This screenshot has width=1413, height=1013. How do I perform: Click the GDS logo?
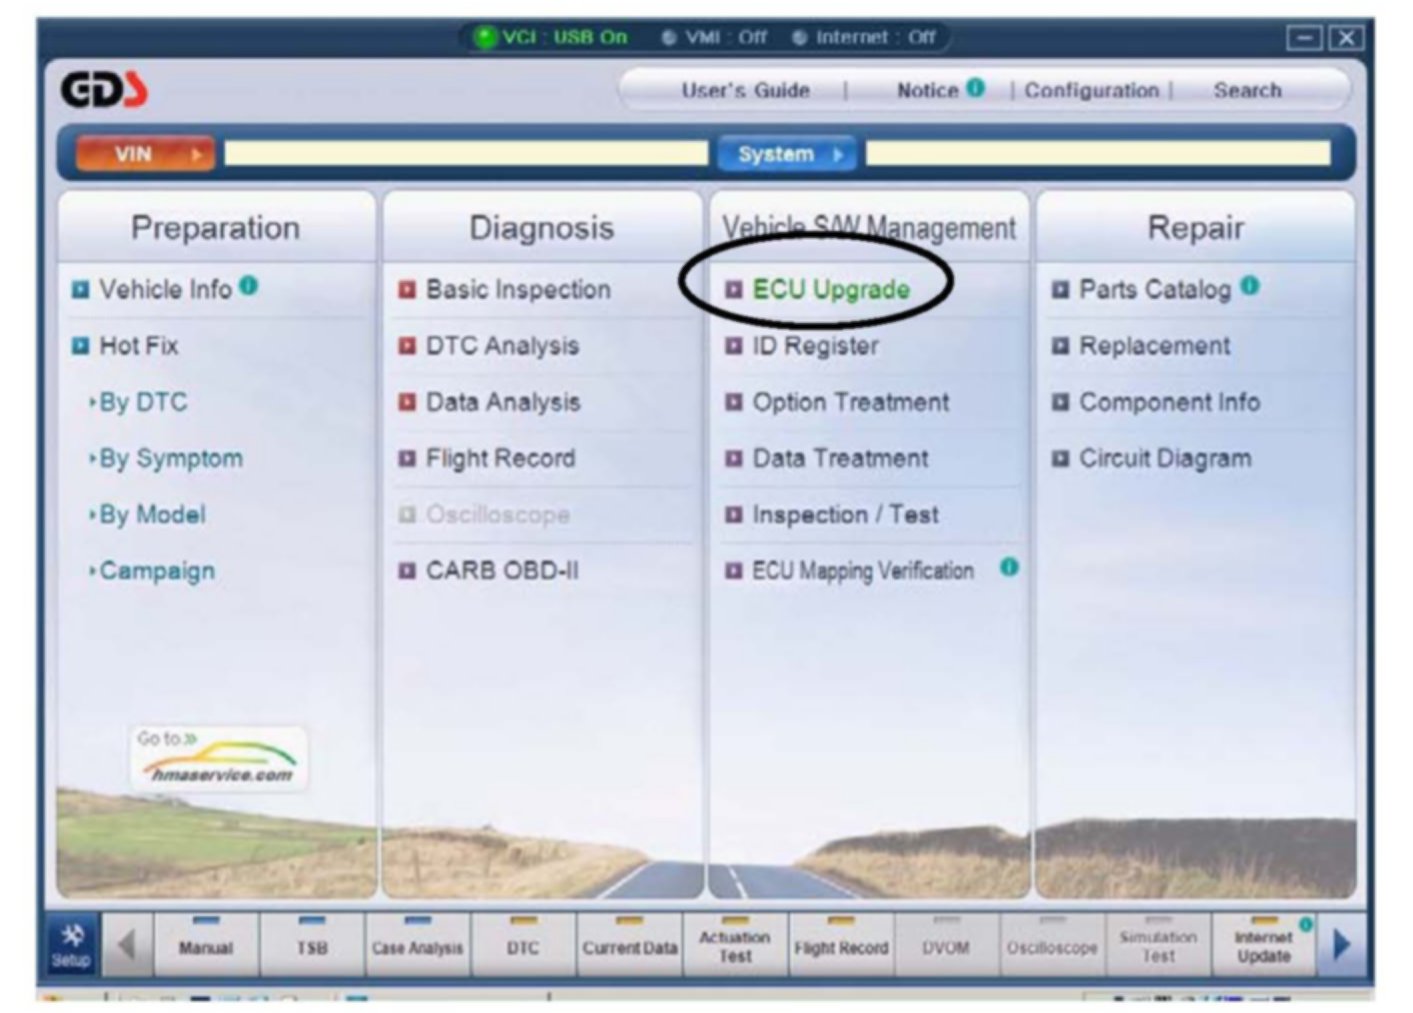[x=104, y=90]
